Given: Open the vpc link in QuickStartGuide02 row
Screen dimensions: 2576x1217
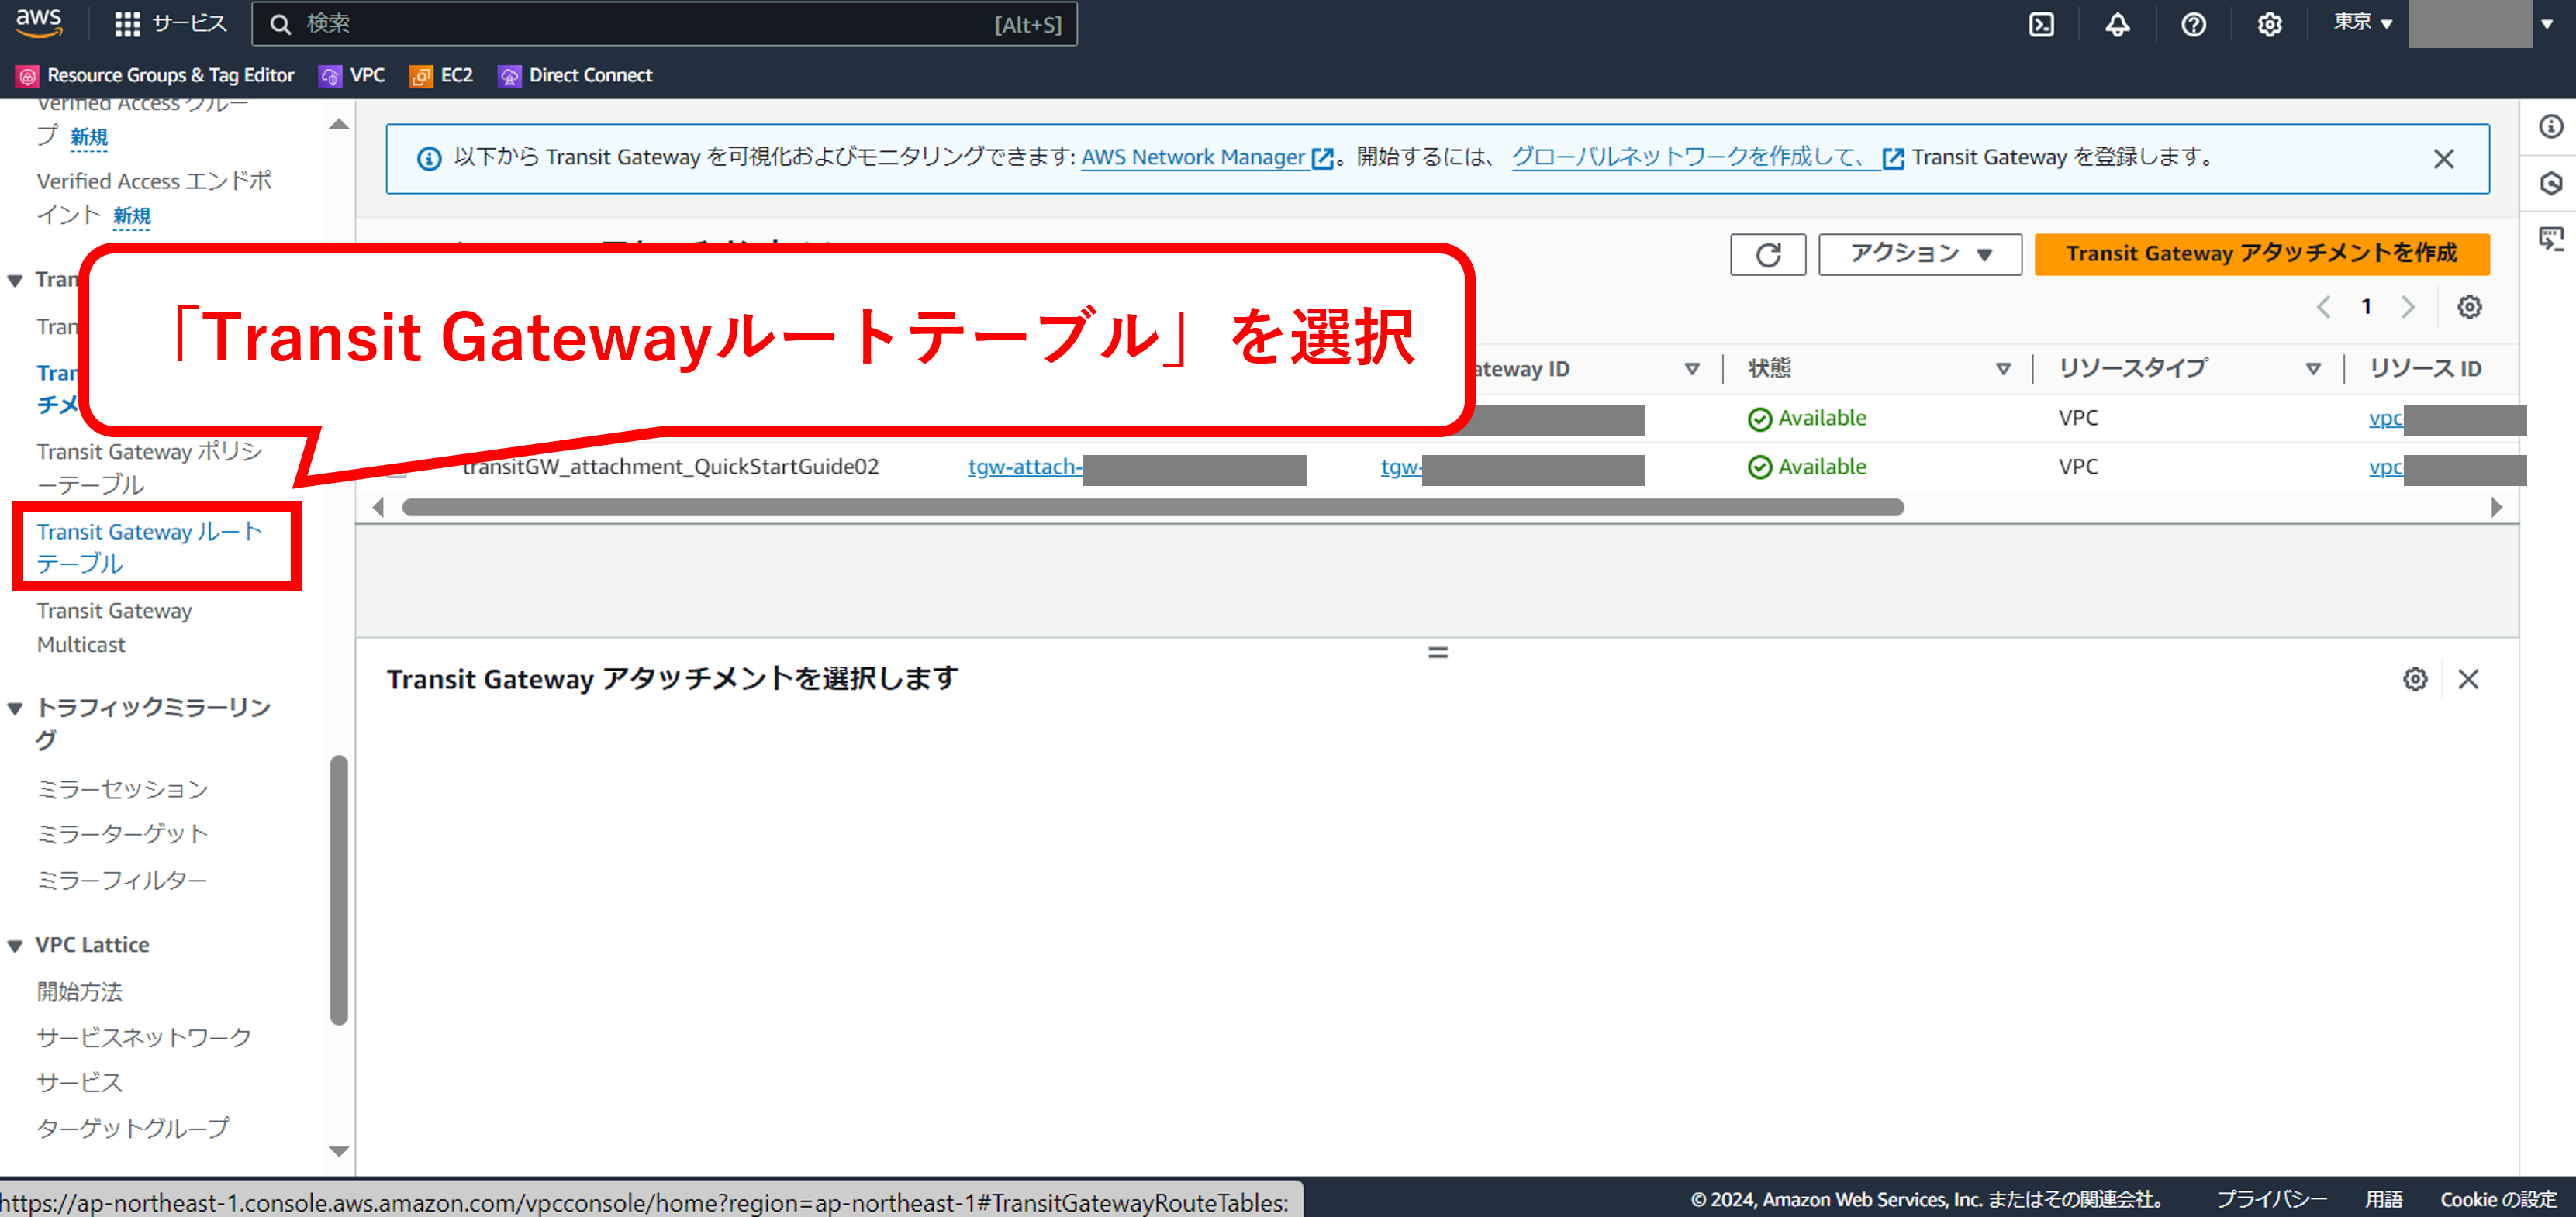Looking at the screenshot, I should coord(2385,467).
